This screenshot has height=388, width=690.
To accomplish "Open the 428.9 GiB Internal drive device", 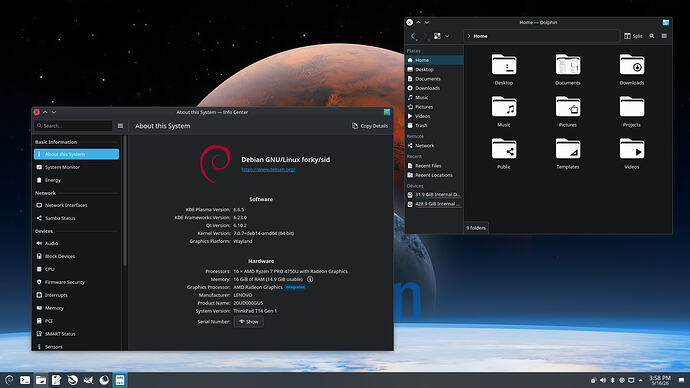I will coord(434,204).
